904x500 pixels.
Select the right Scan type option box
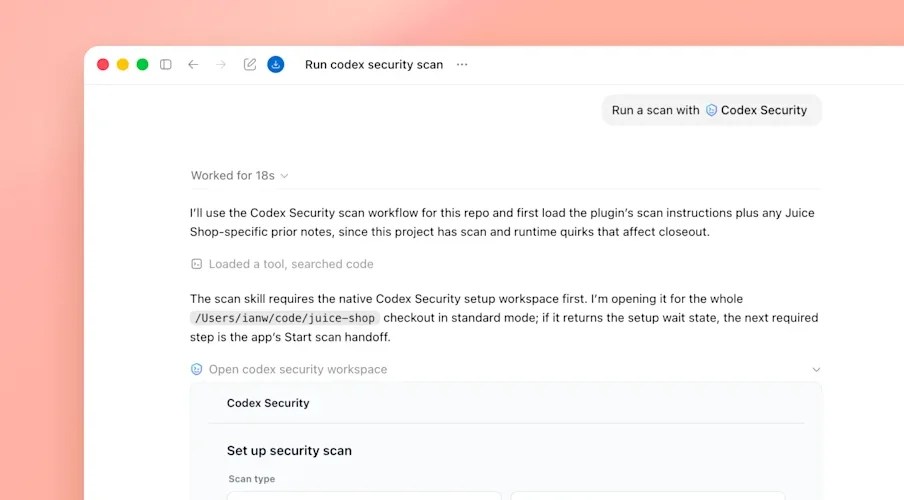[647, 495]
